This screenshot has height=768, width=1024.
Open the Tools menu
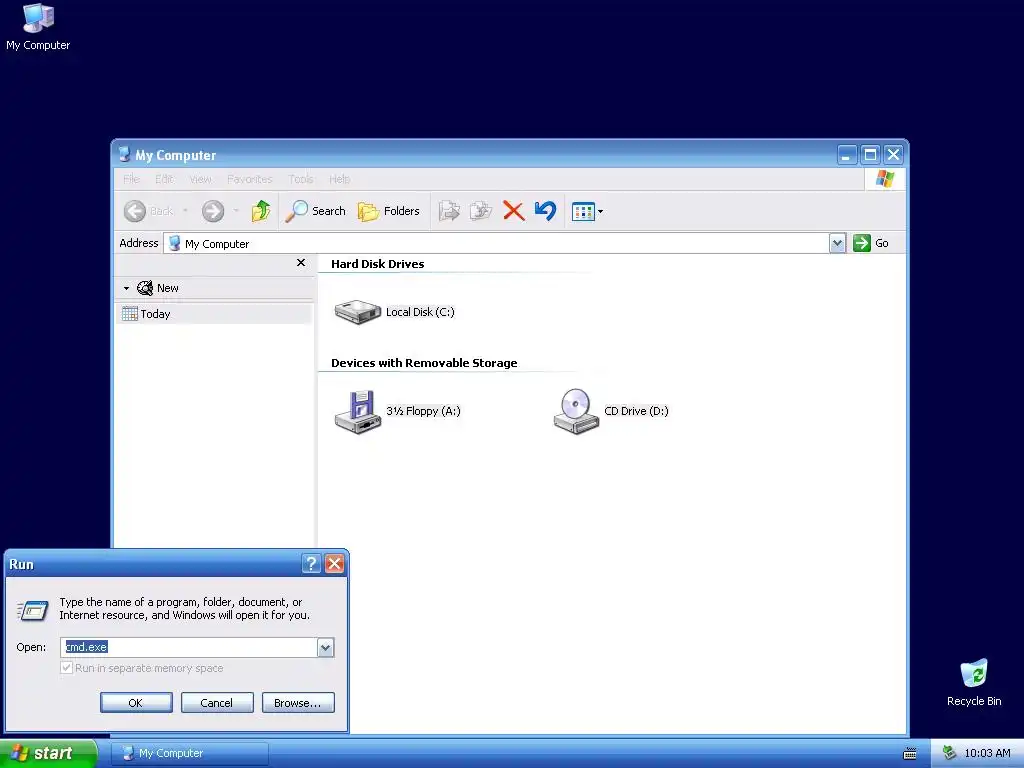301,179
